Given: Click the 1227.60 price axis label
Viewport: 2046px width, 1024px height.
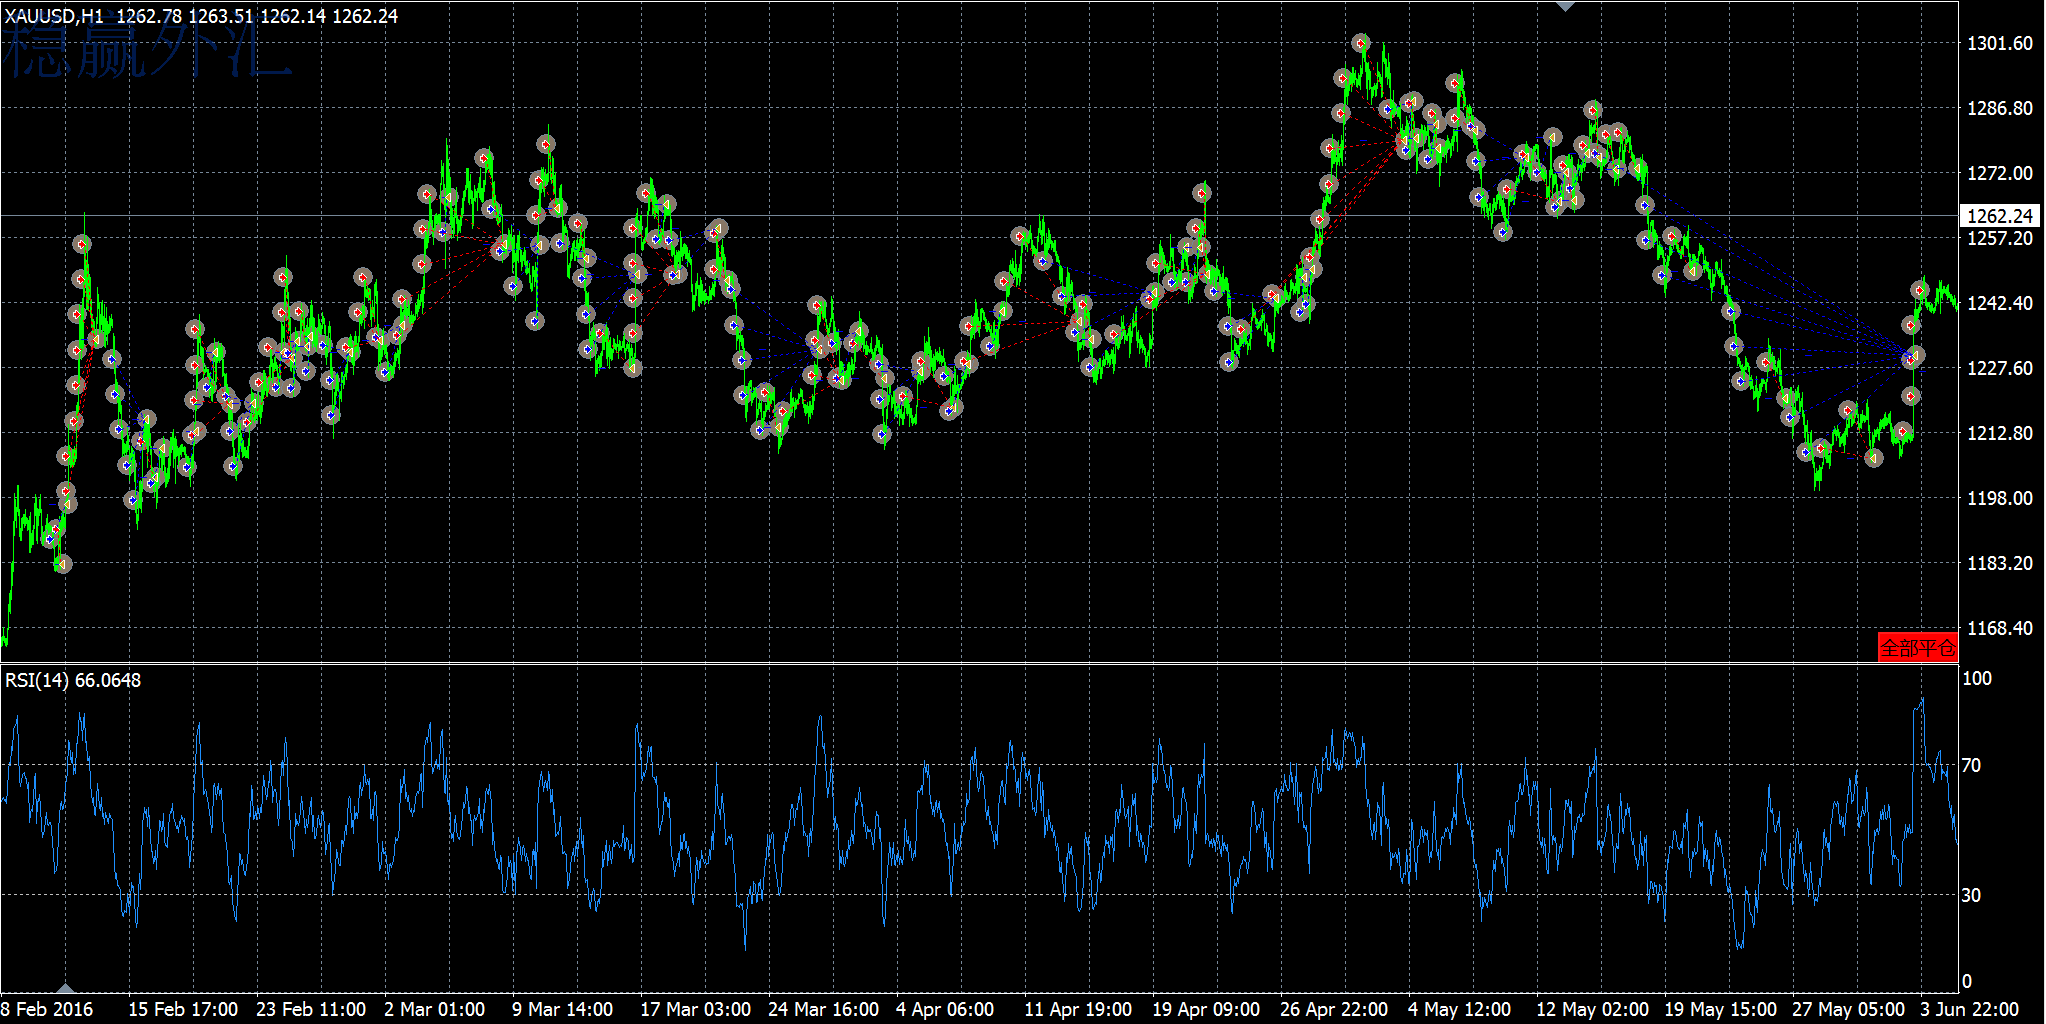Looking at the screenshot, I should (x=2000, y=368).
